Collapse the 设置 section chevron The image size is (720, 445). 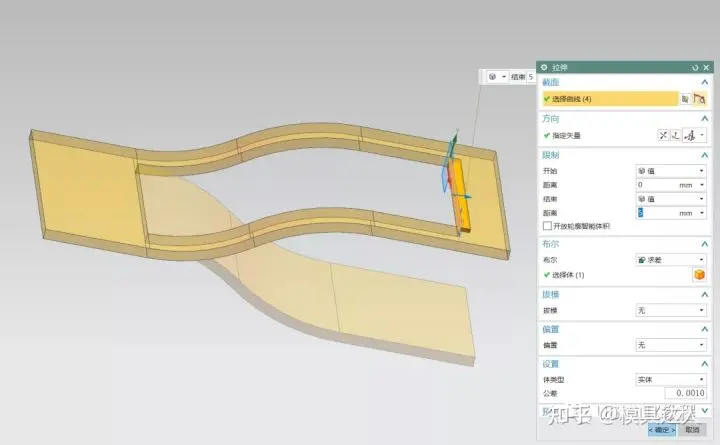coord(705,364)
